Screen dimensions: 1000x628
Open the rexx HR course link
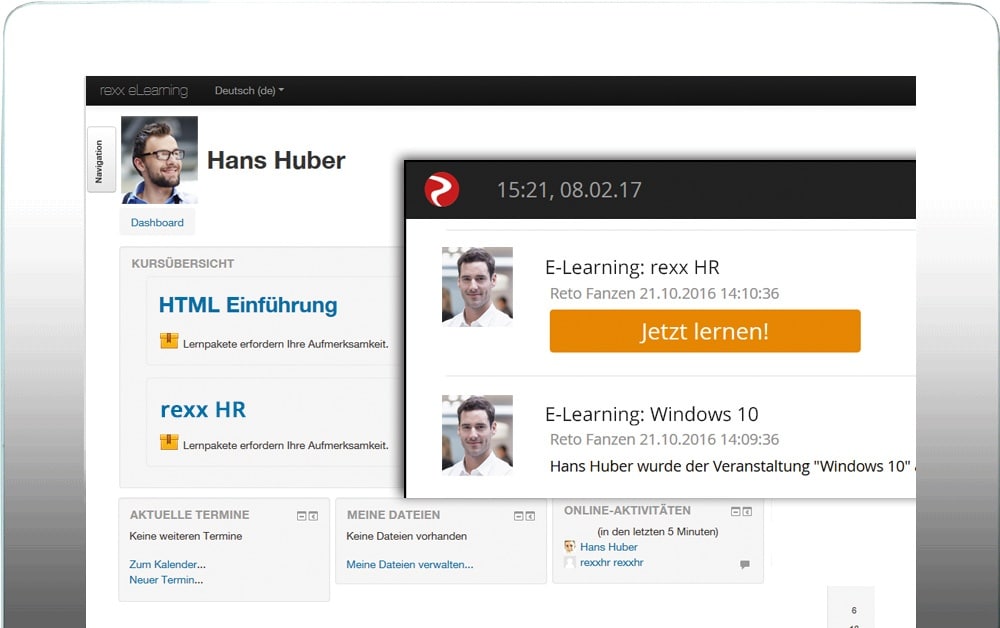(203, 409)
